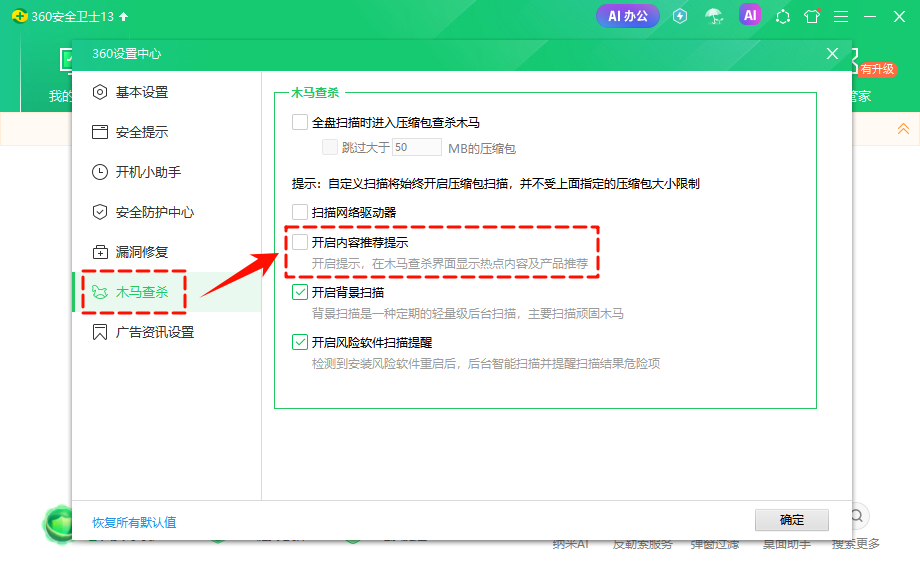
Task: Click the umbrella protection icon in titlebar
Action: pos(715,15)
